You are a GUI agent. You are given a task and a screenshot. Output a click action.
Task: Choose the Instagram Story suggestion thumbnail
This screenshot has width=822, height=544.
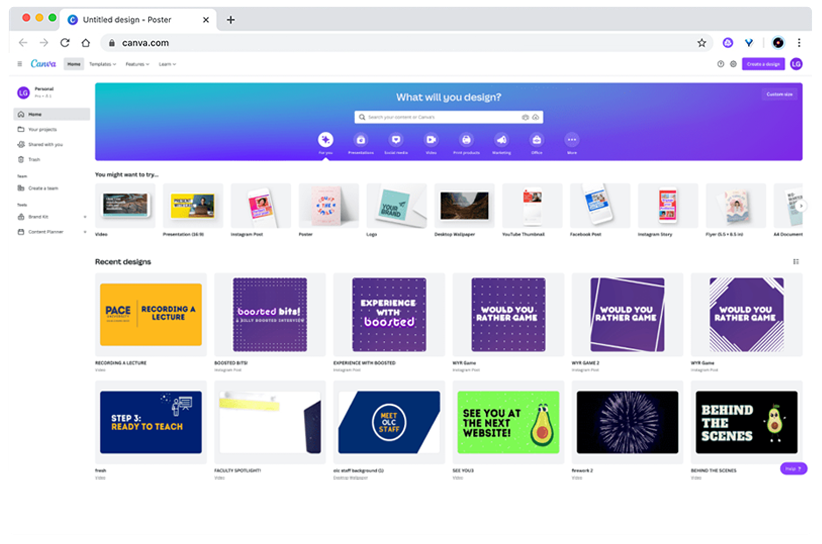[668, 205]
